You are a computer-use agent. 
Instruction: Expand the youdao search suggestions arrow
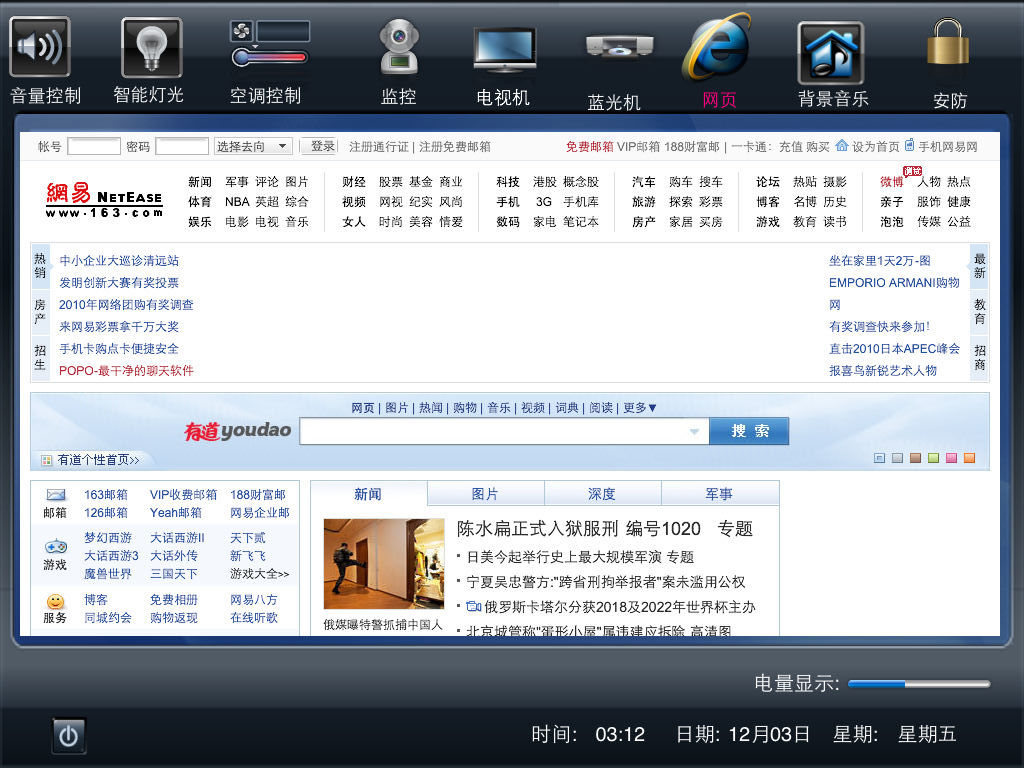point(694,431)
